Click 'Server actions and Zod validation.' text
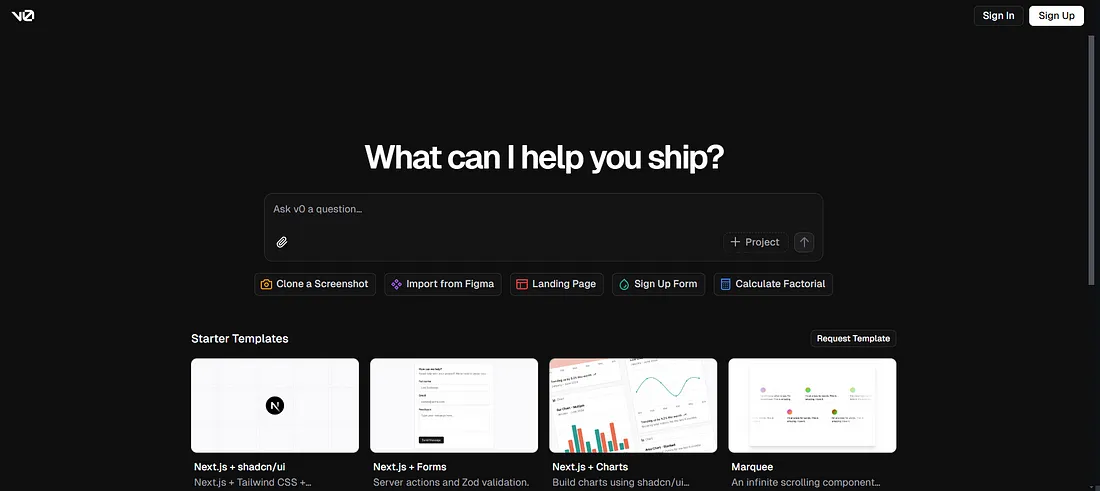Image resolution: width=1100 pixels, height=491 pixels. pyautogui.click(x=451, y=483)
